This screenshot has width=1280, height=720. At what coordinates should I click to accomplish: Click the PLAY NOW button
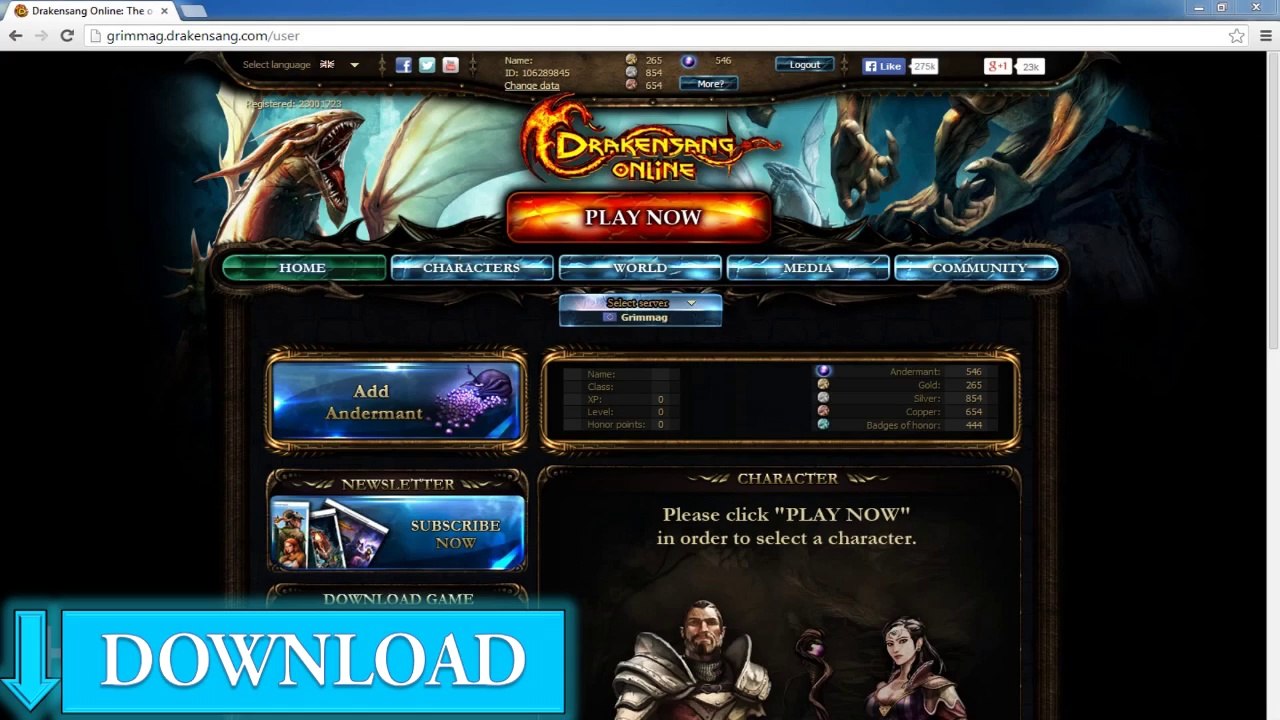pos(640,217)
